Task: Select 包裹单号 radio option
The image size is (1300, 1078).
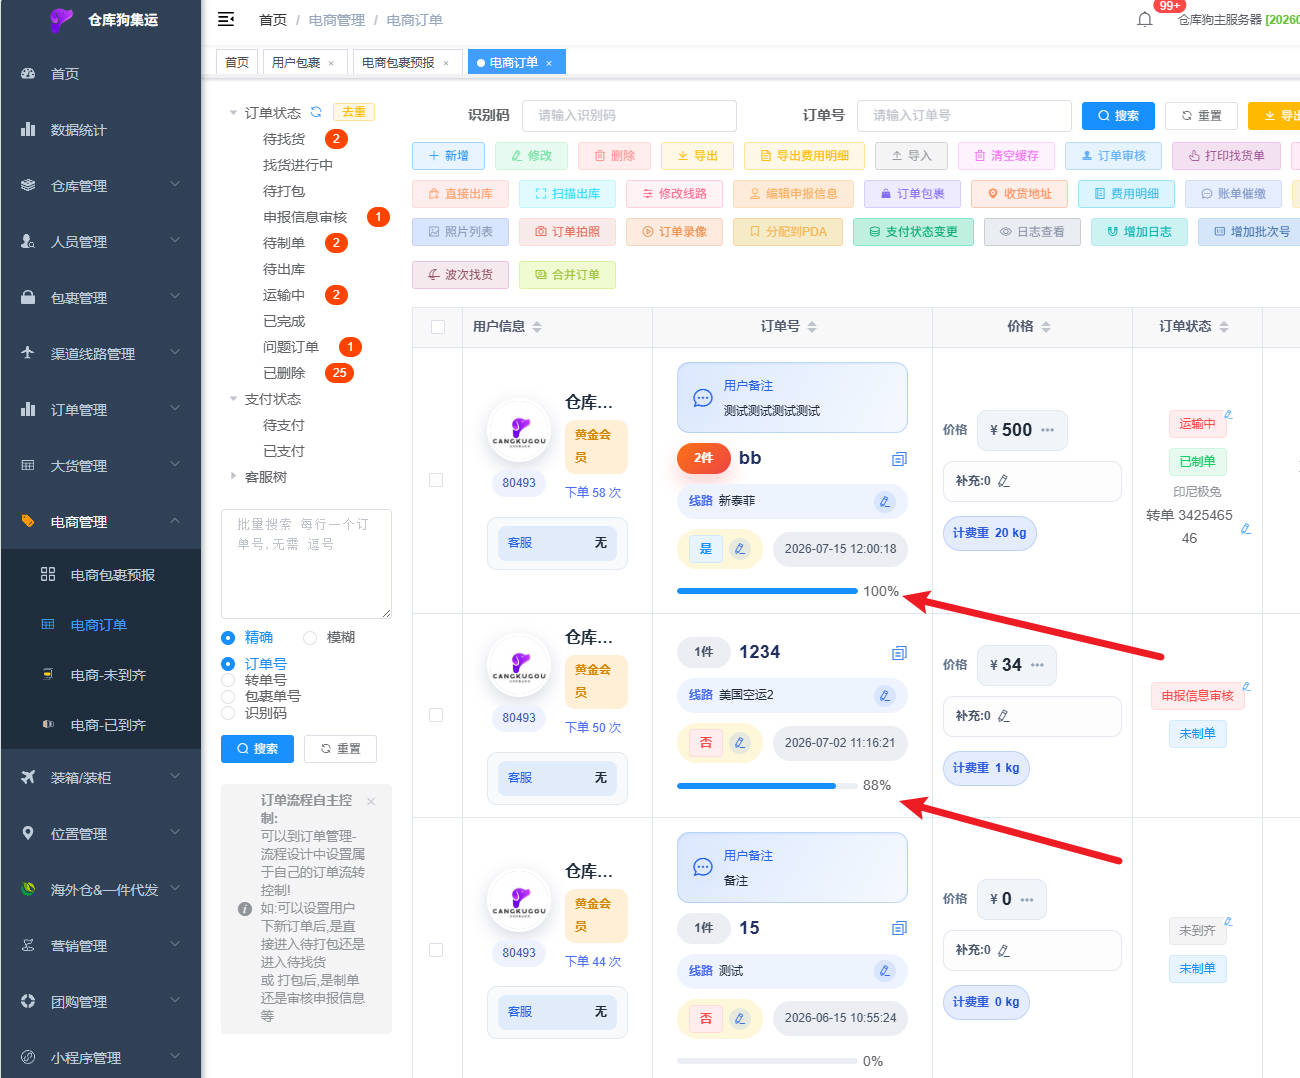Action: tap(228, 697)
